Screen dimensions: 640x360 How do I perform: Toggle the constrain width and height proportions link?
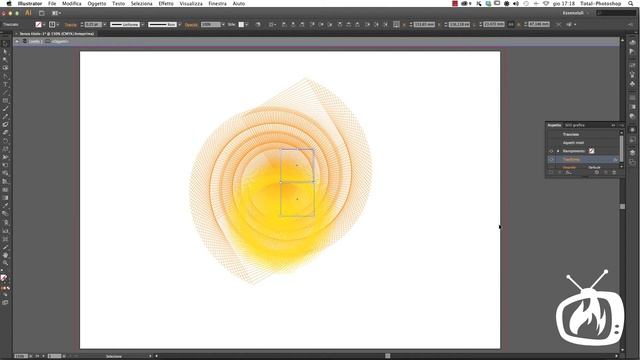(x=511, y=24)
